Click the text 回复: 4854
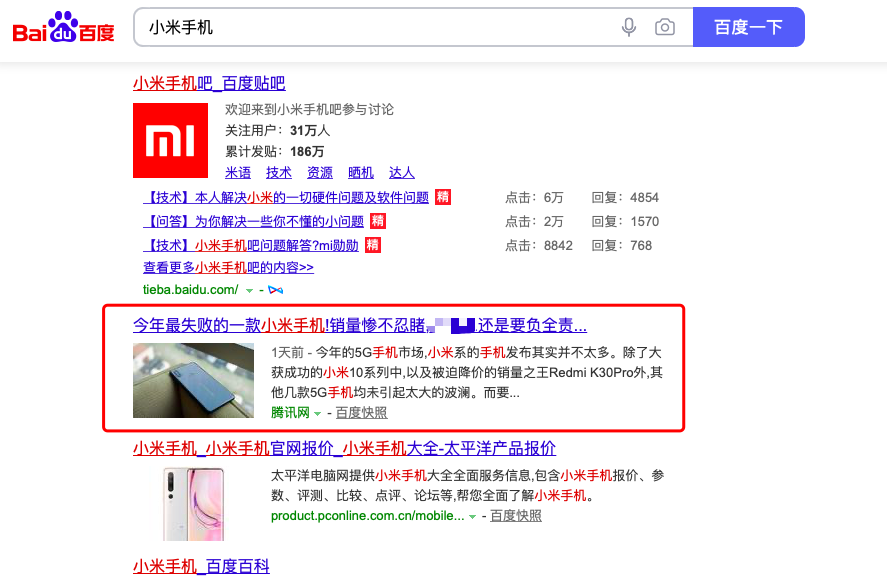Image resolution: width=887 pixels, height=587 pixels. 625,197
